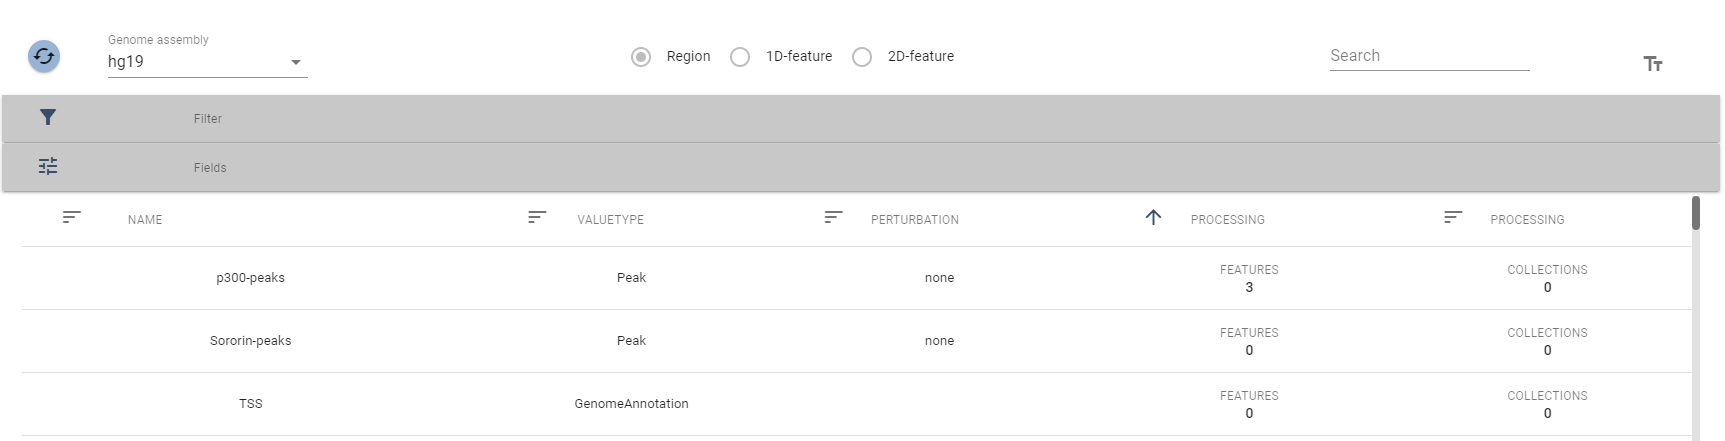Select the 2D-feature radio button
1725x441 pixels.
click(x=862, y=57)
